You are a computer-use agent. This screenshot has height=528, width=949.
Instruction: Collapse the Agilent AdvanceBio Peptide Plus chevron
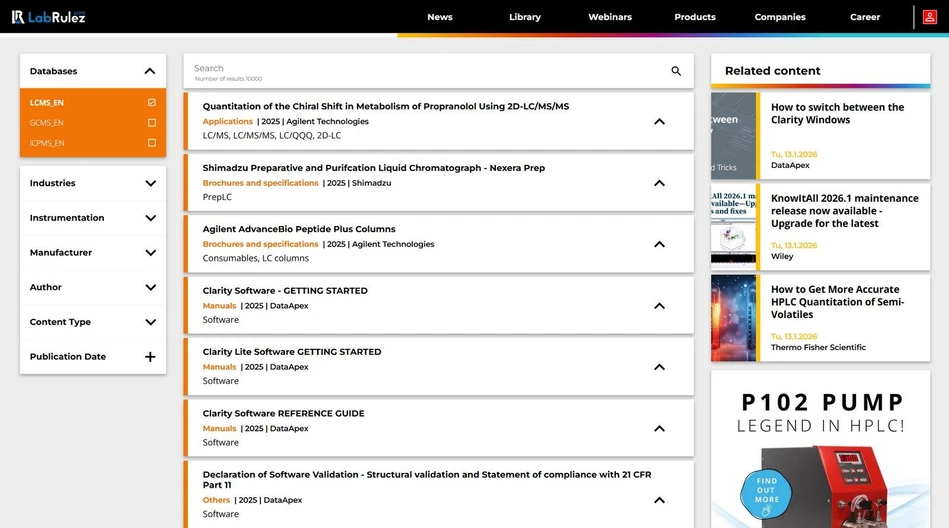659,244
